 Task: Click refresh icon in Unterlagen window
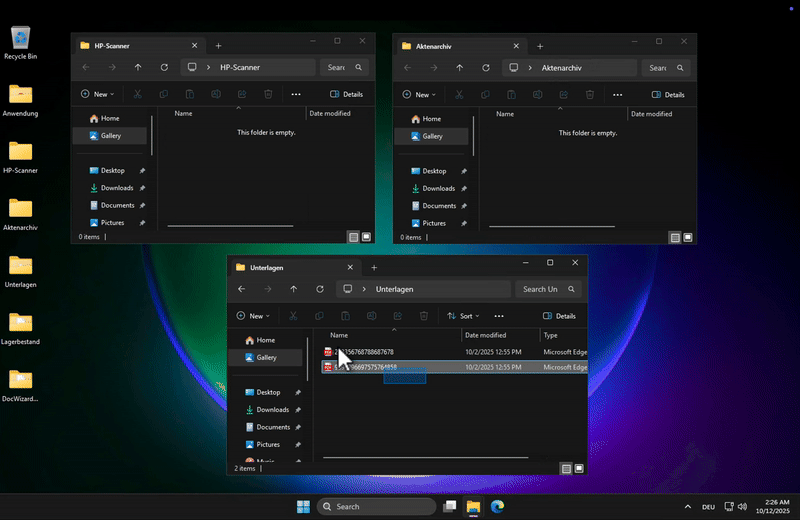[x=320, y=289]
